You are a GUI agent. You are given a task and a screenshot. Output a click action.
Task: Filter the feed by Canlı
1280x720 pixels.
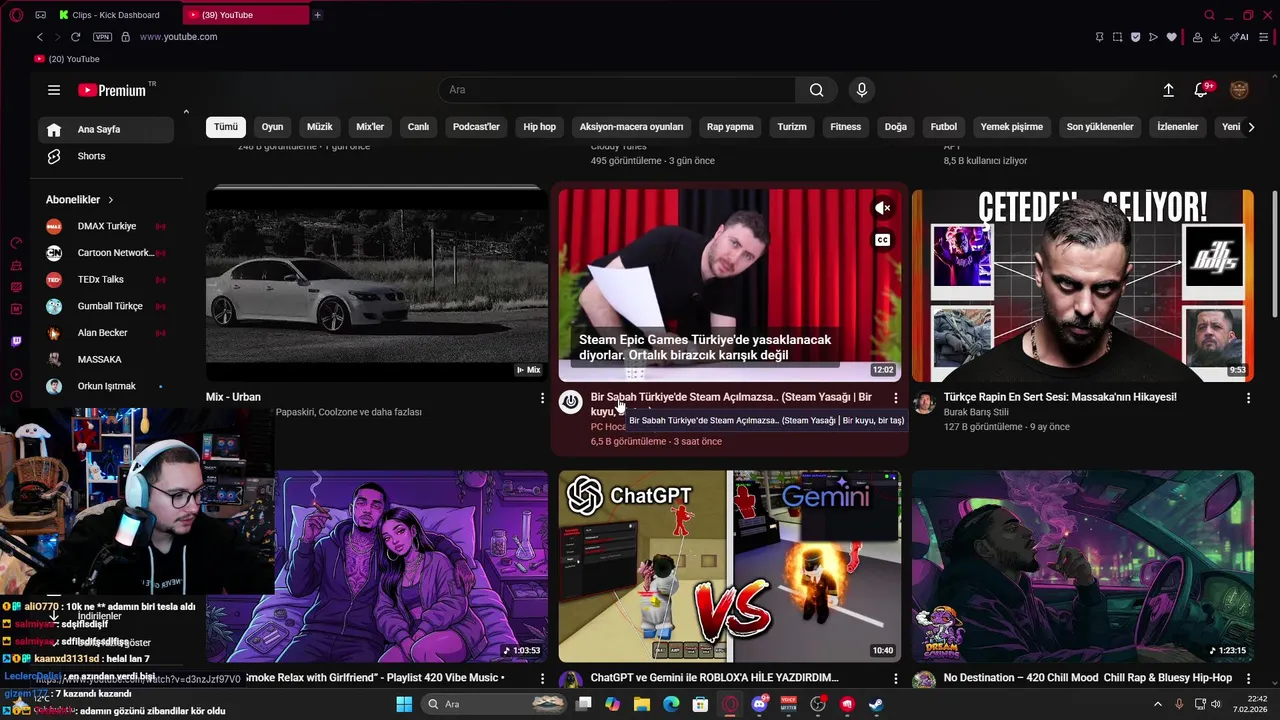[x=418, y=127]
